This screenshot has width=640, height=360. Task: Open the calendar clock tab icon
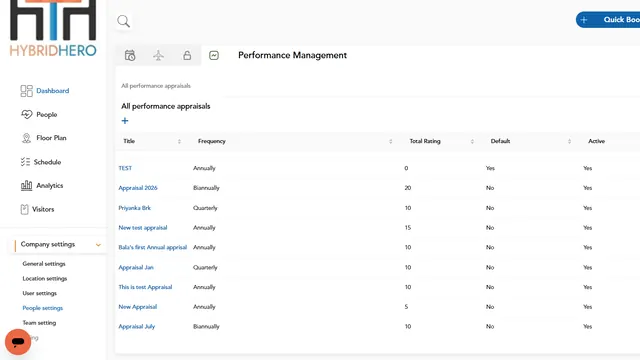pyautogui.click(x=130, y=55)
